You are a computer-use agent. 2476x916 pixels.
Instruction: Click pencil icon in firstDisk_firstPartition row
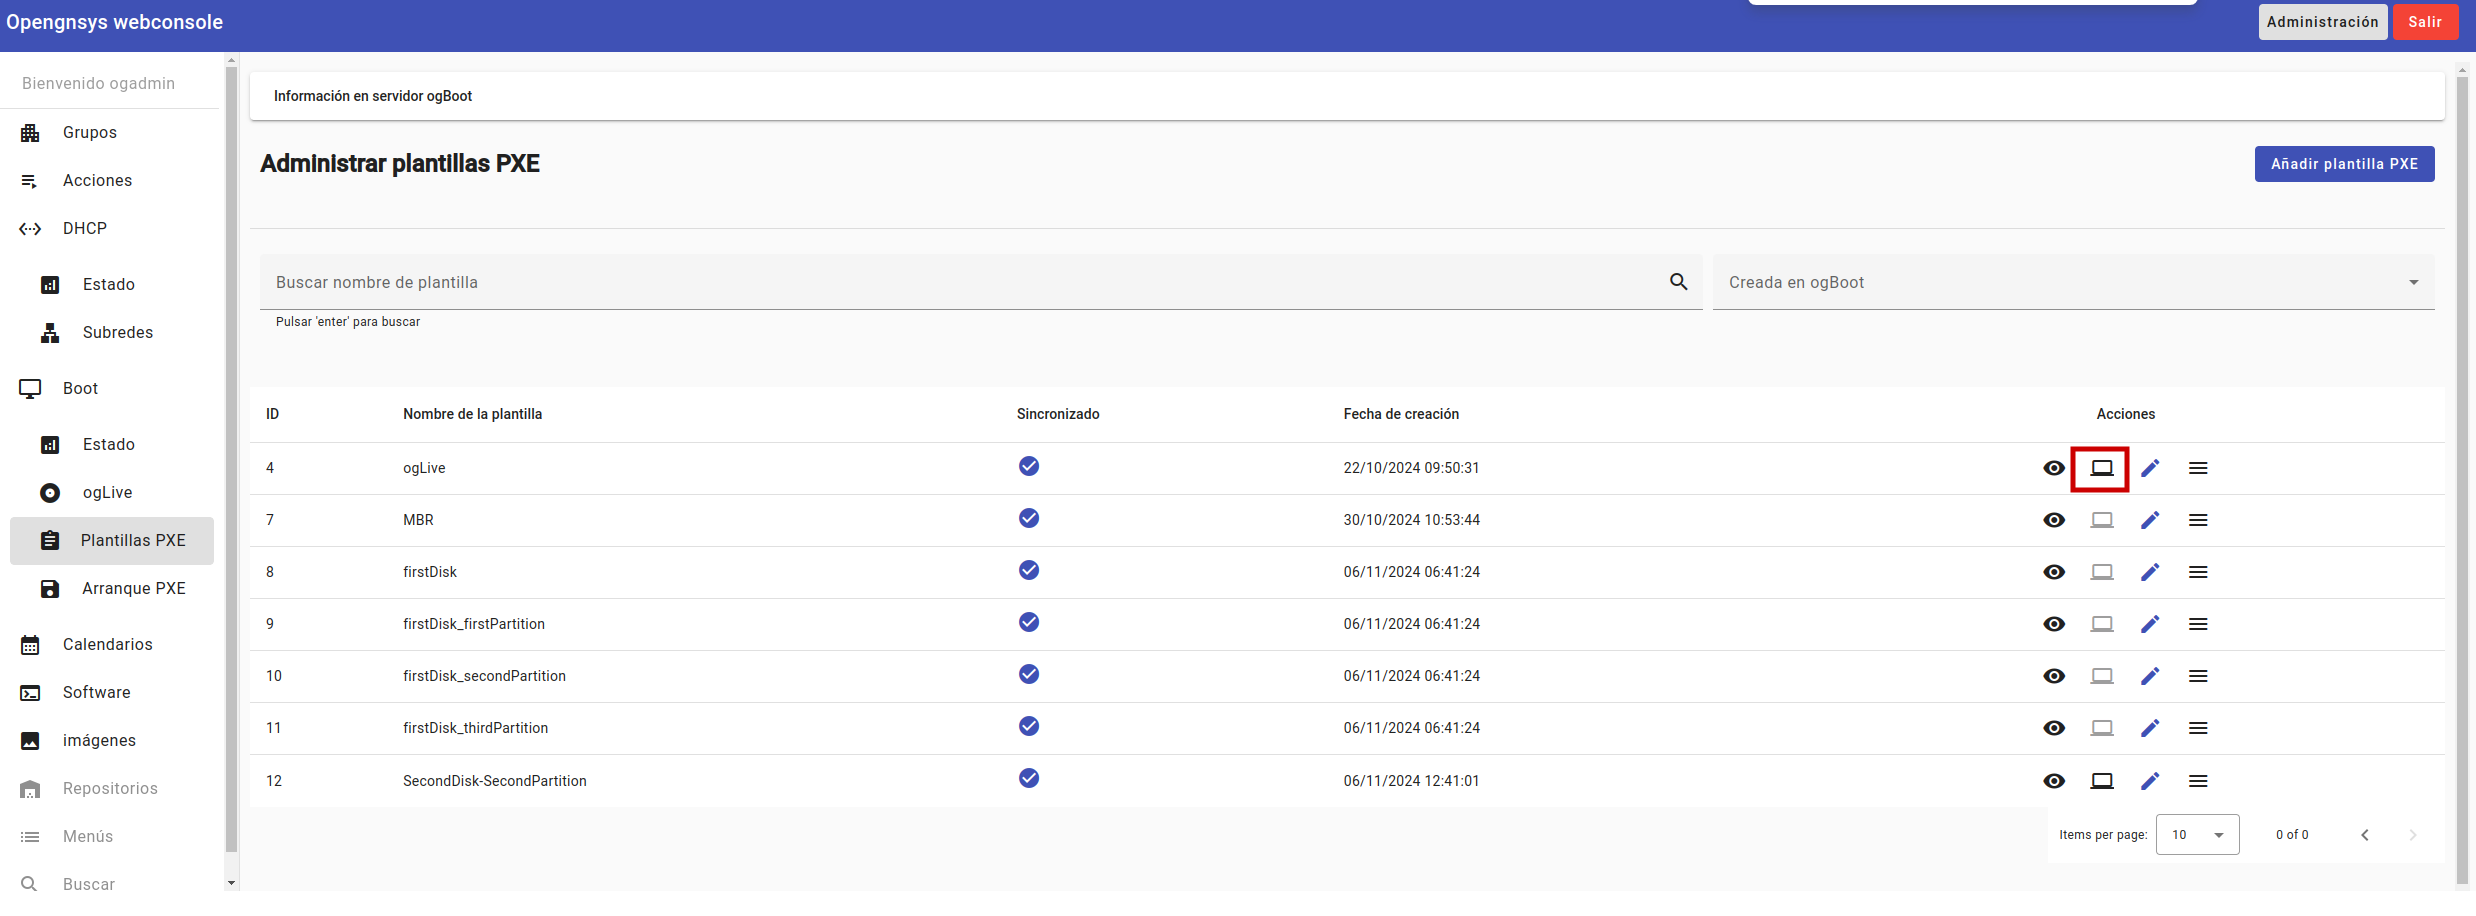coord(2149,624)
